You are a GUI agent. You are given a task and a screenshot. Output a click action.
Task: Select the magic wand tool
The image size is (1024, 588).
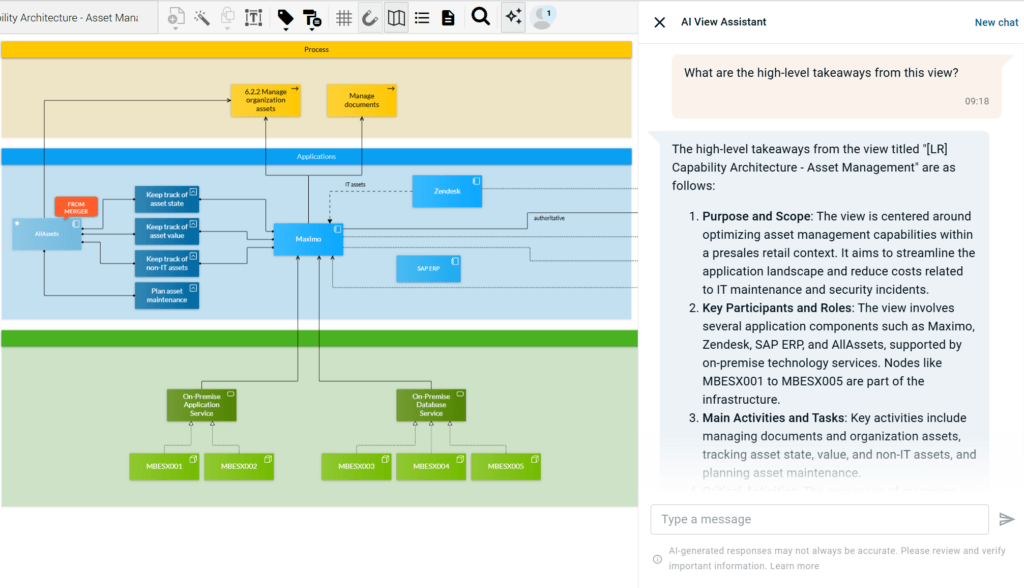point(202,17)
